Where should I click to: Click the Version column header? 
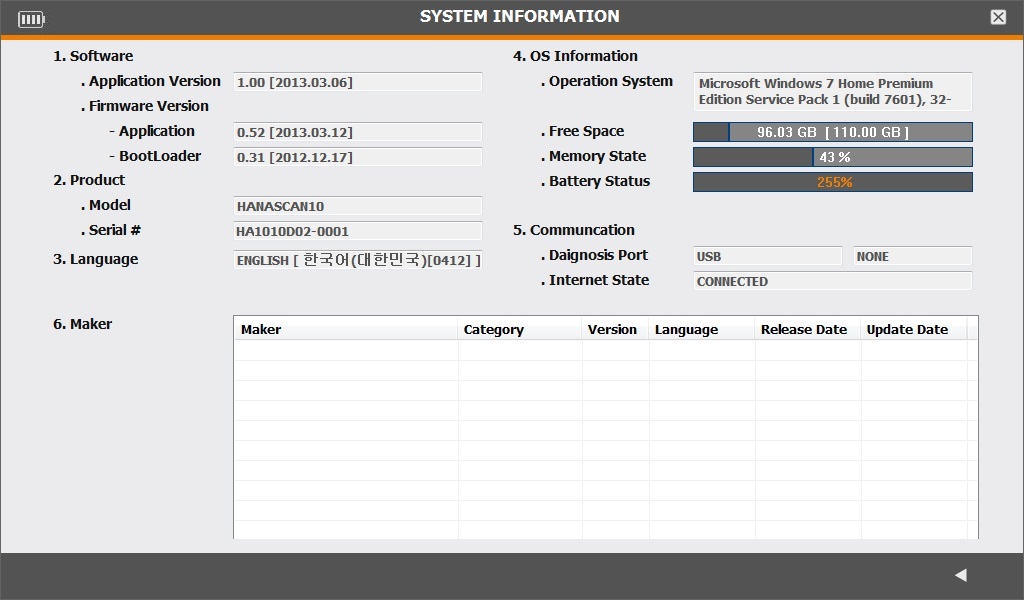point(614,329)
